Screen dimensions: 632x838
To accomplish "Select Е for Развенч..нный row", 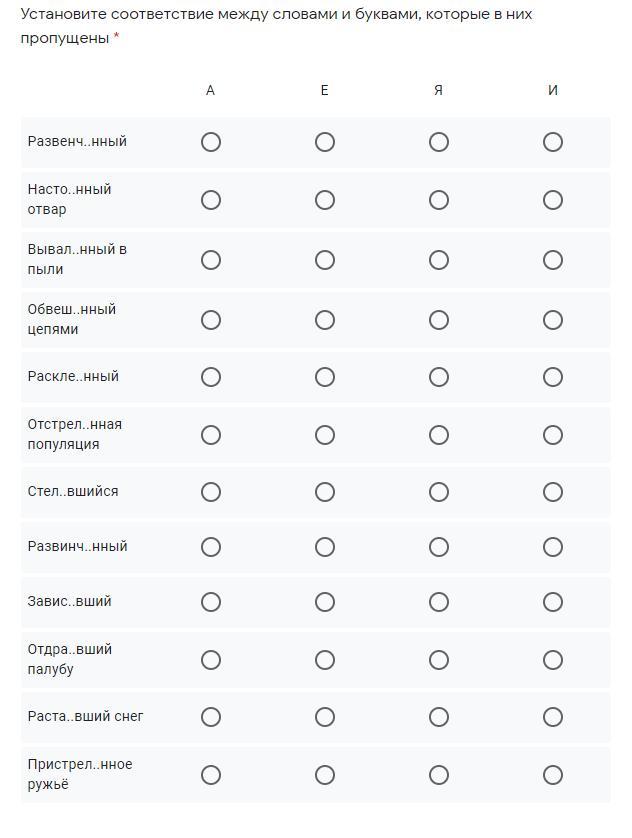I will click(x=325, y=142).
